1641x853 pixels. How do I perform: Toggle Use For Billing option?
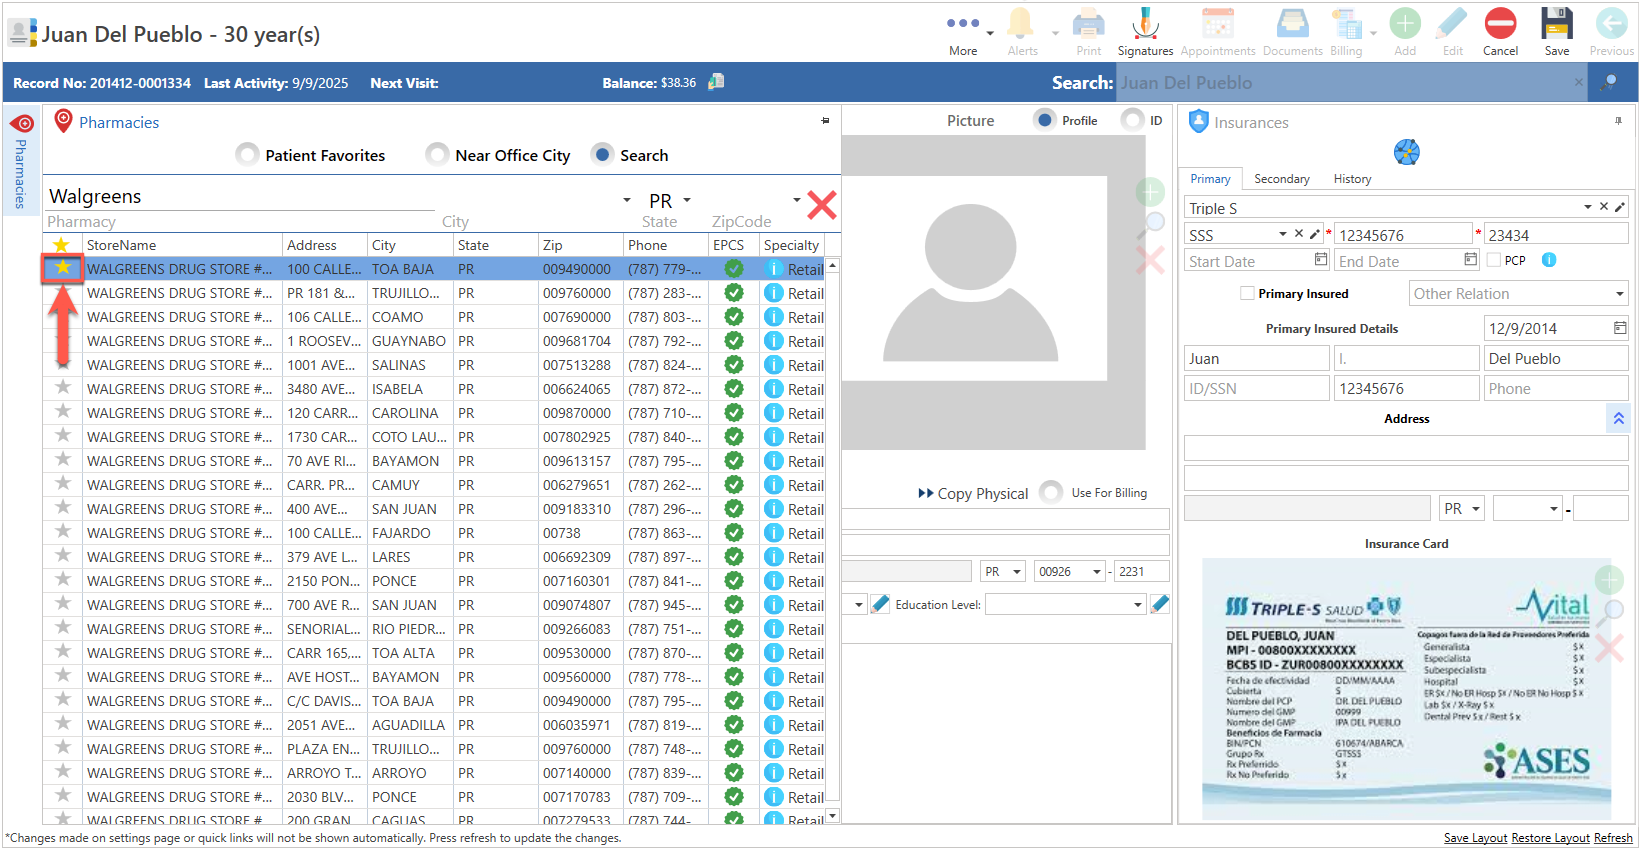(1051, 492)
